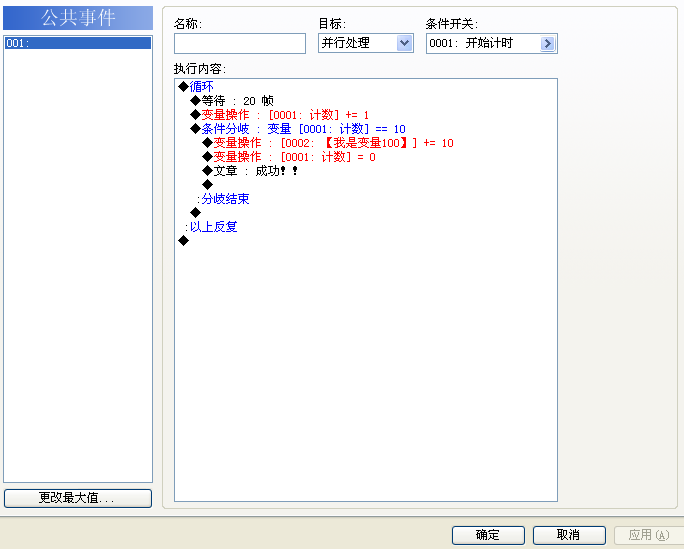Image resolution: width=684 pixels, height=549 pixels.
Task: Click the 取消 cancel button
Action: pos(569,535)
